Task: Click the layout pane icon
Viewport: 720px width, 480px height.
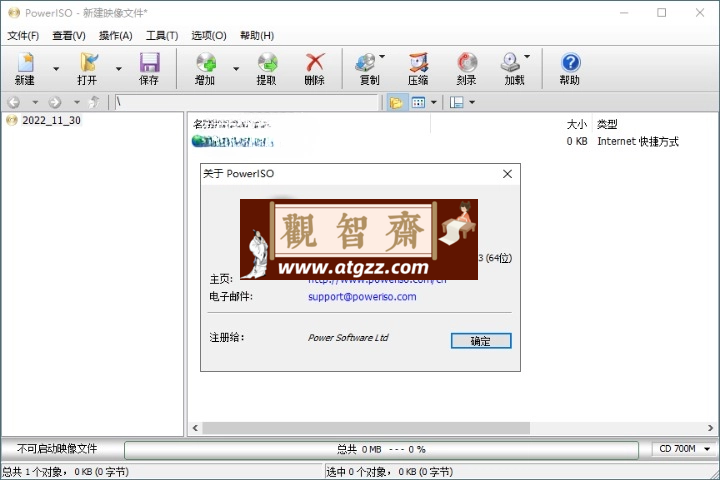Action: (456, 102)
